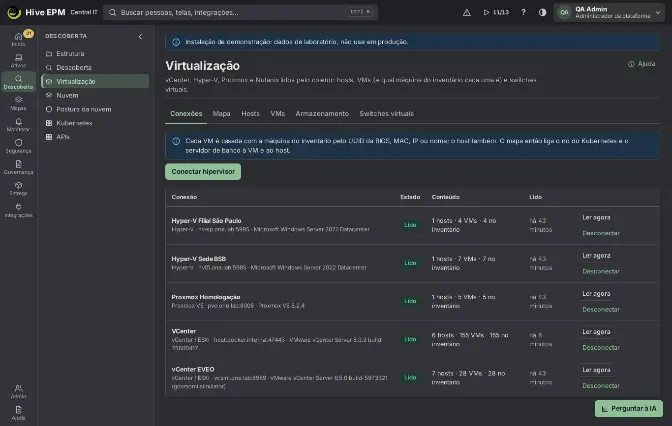Open the 11/13 progress play indicator

pyautogui.click(x=496, y=12)
